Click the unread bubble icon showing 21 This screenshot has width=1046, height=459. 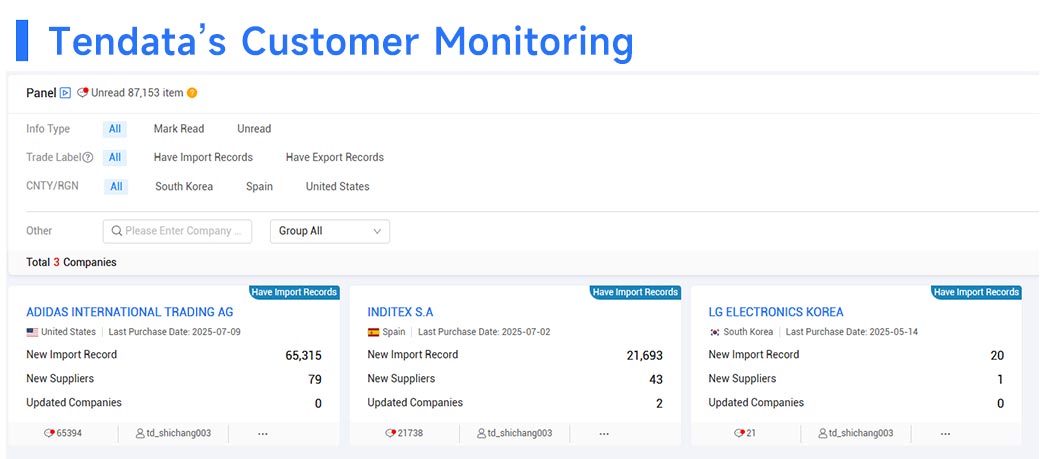click(x=738, y=433)
